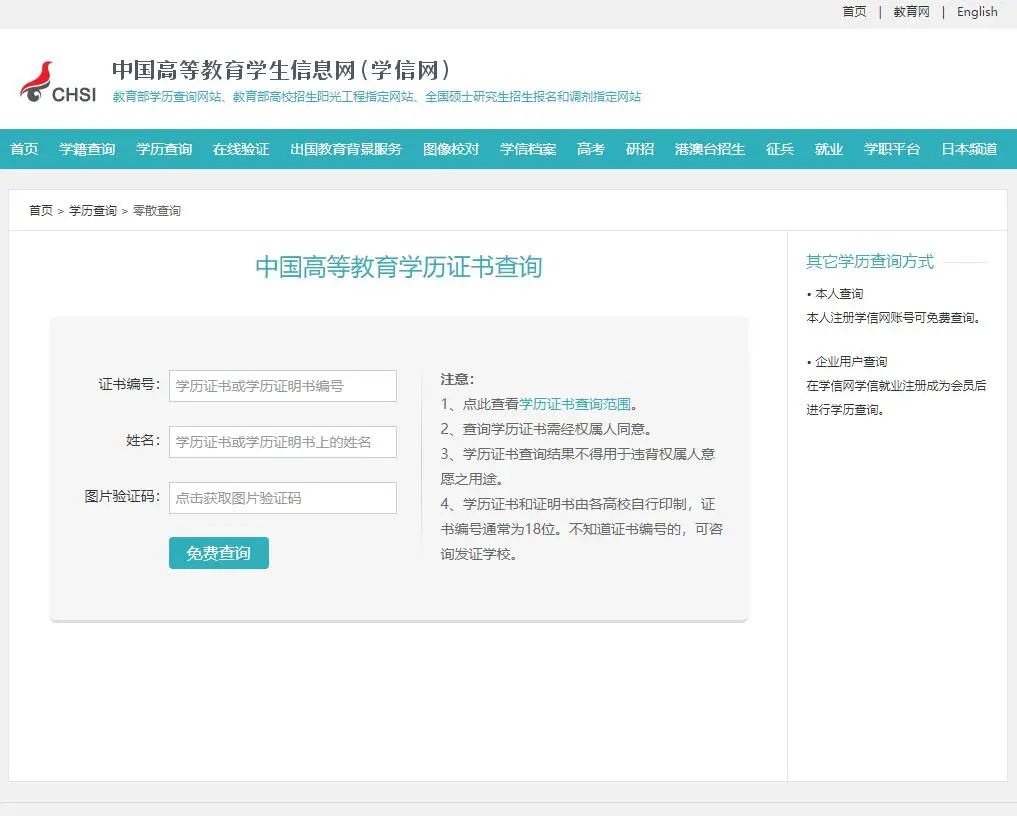Click the 中国高等教育学历证书查询 heading
This screenshot has width=1017, height=816.
pyautogui.click(x=399, y=267)
